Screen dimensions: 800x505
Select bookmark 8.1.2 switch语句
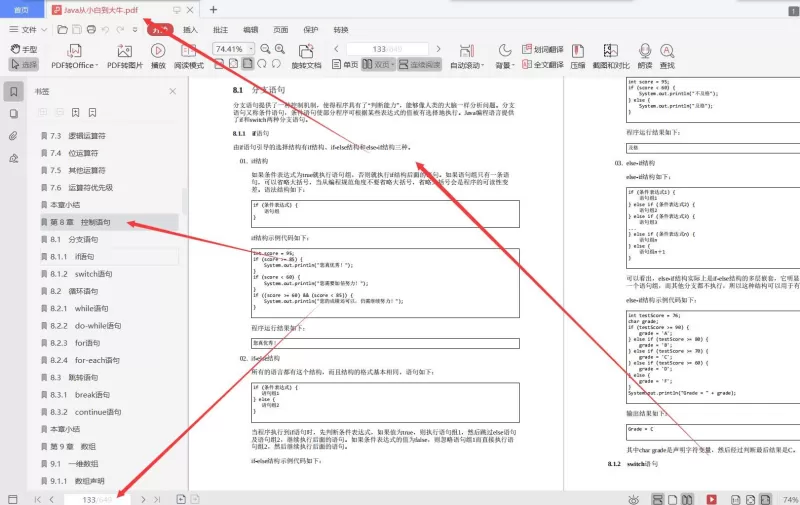(109, 274)
